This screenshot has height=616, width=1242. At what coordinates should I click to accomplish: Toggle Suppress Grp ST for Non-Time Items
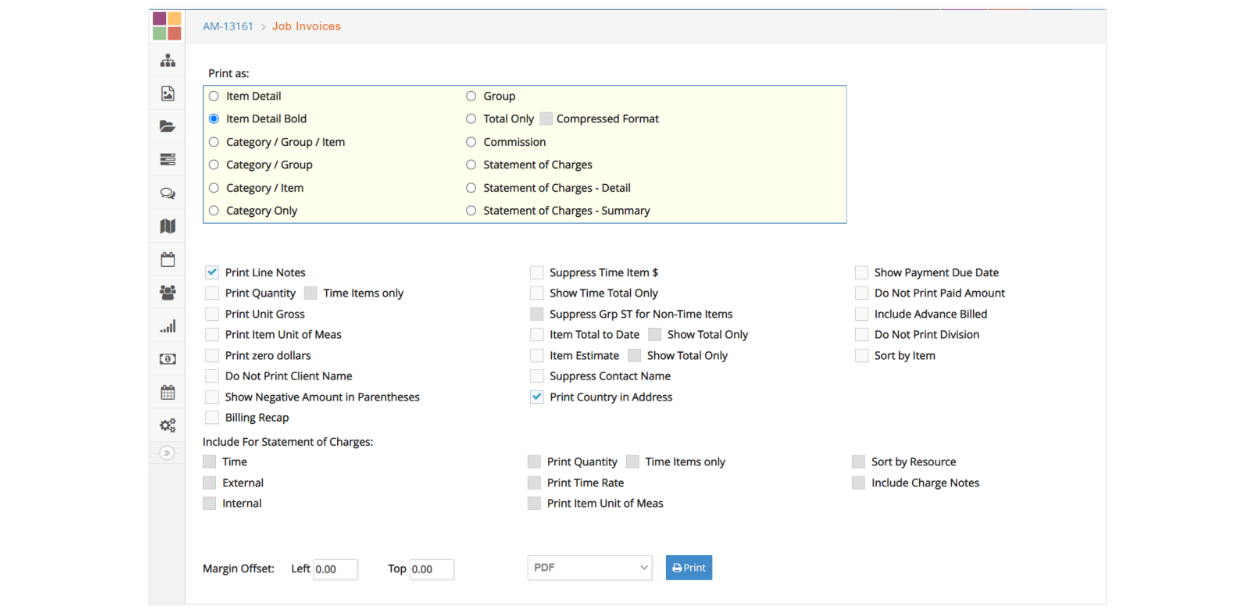pyautogui.click(x=537, y=314)
